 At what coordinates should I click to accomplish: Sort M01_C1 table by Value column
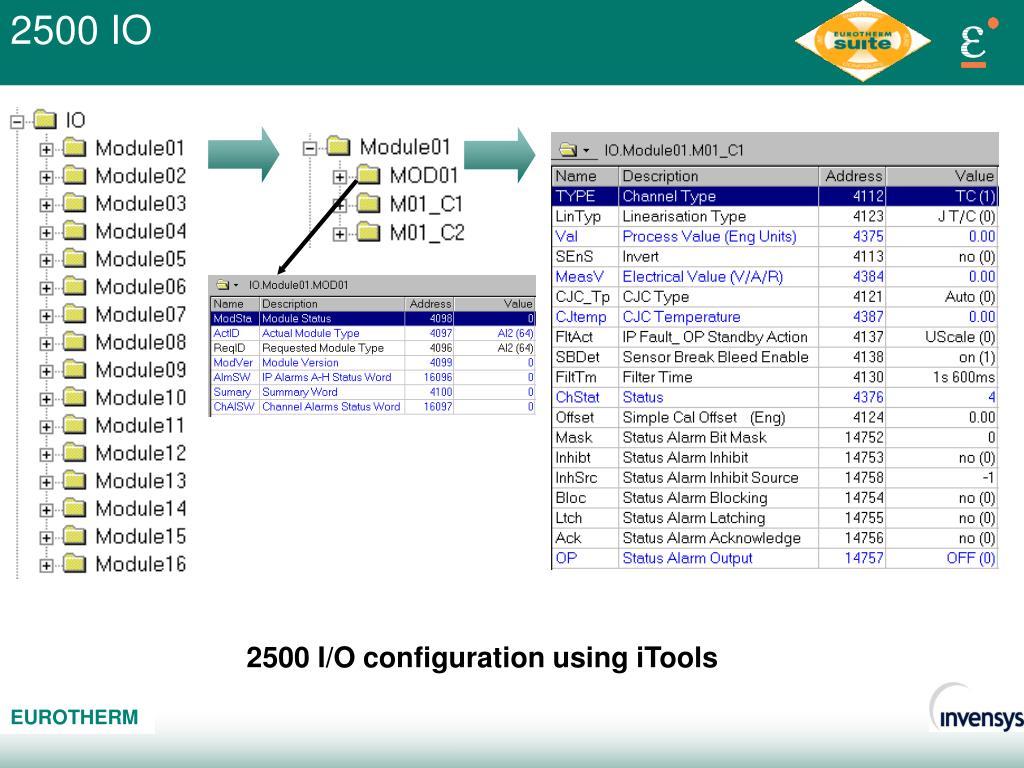tap(942, 176)
